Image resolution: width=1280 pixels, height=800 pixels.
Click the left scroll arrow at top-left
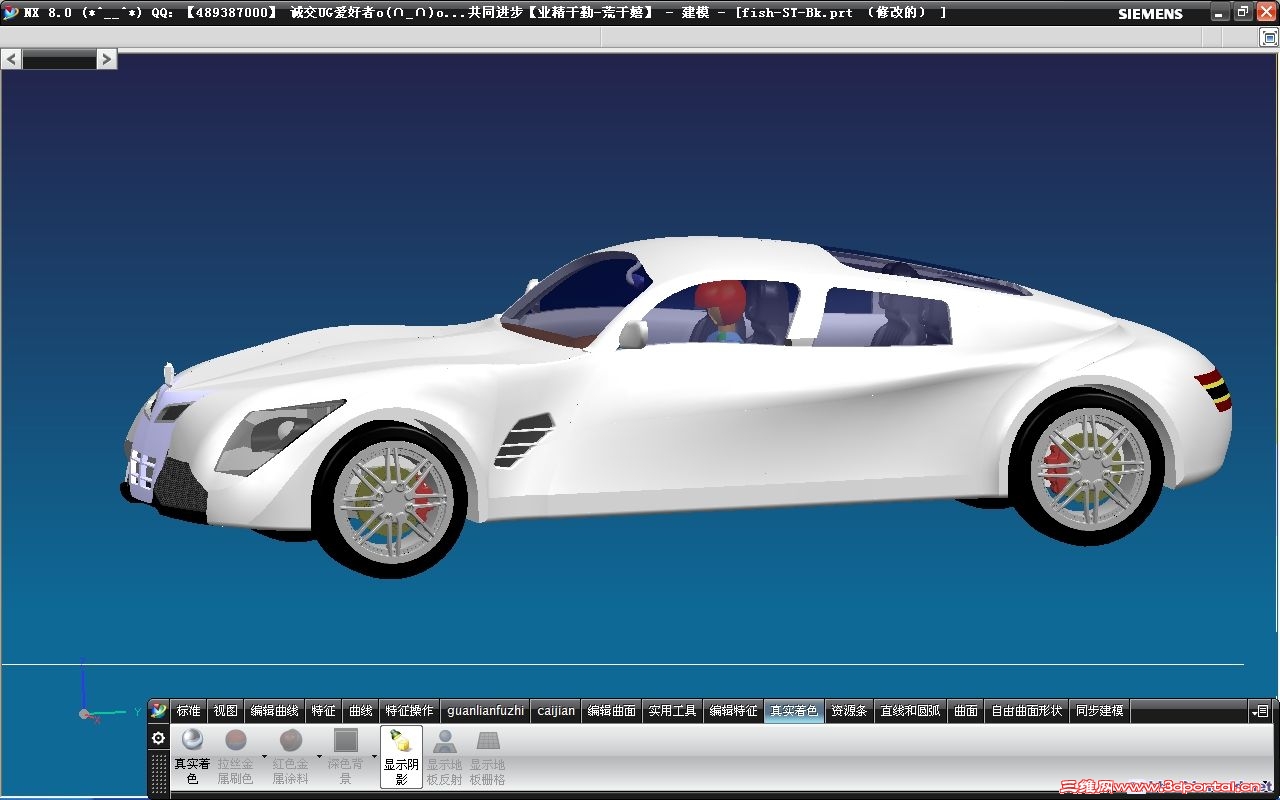click(12, 59)
